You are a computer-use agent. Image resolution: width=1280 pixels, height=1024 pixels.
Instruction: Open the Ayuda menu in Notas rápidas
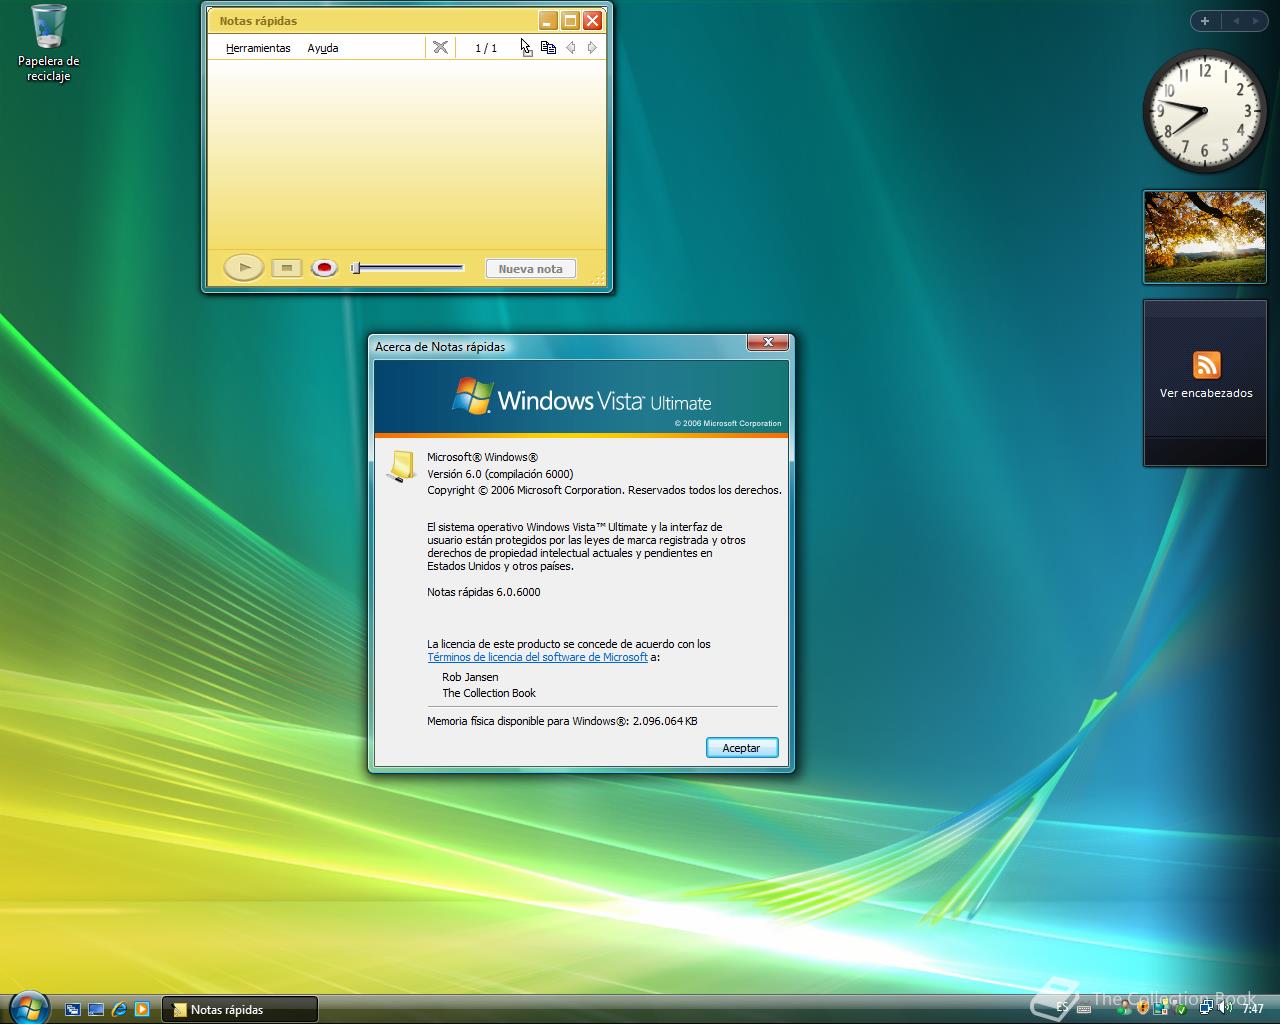pyautogui.click(x=323, y=48)
